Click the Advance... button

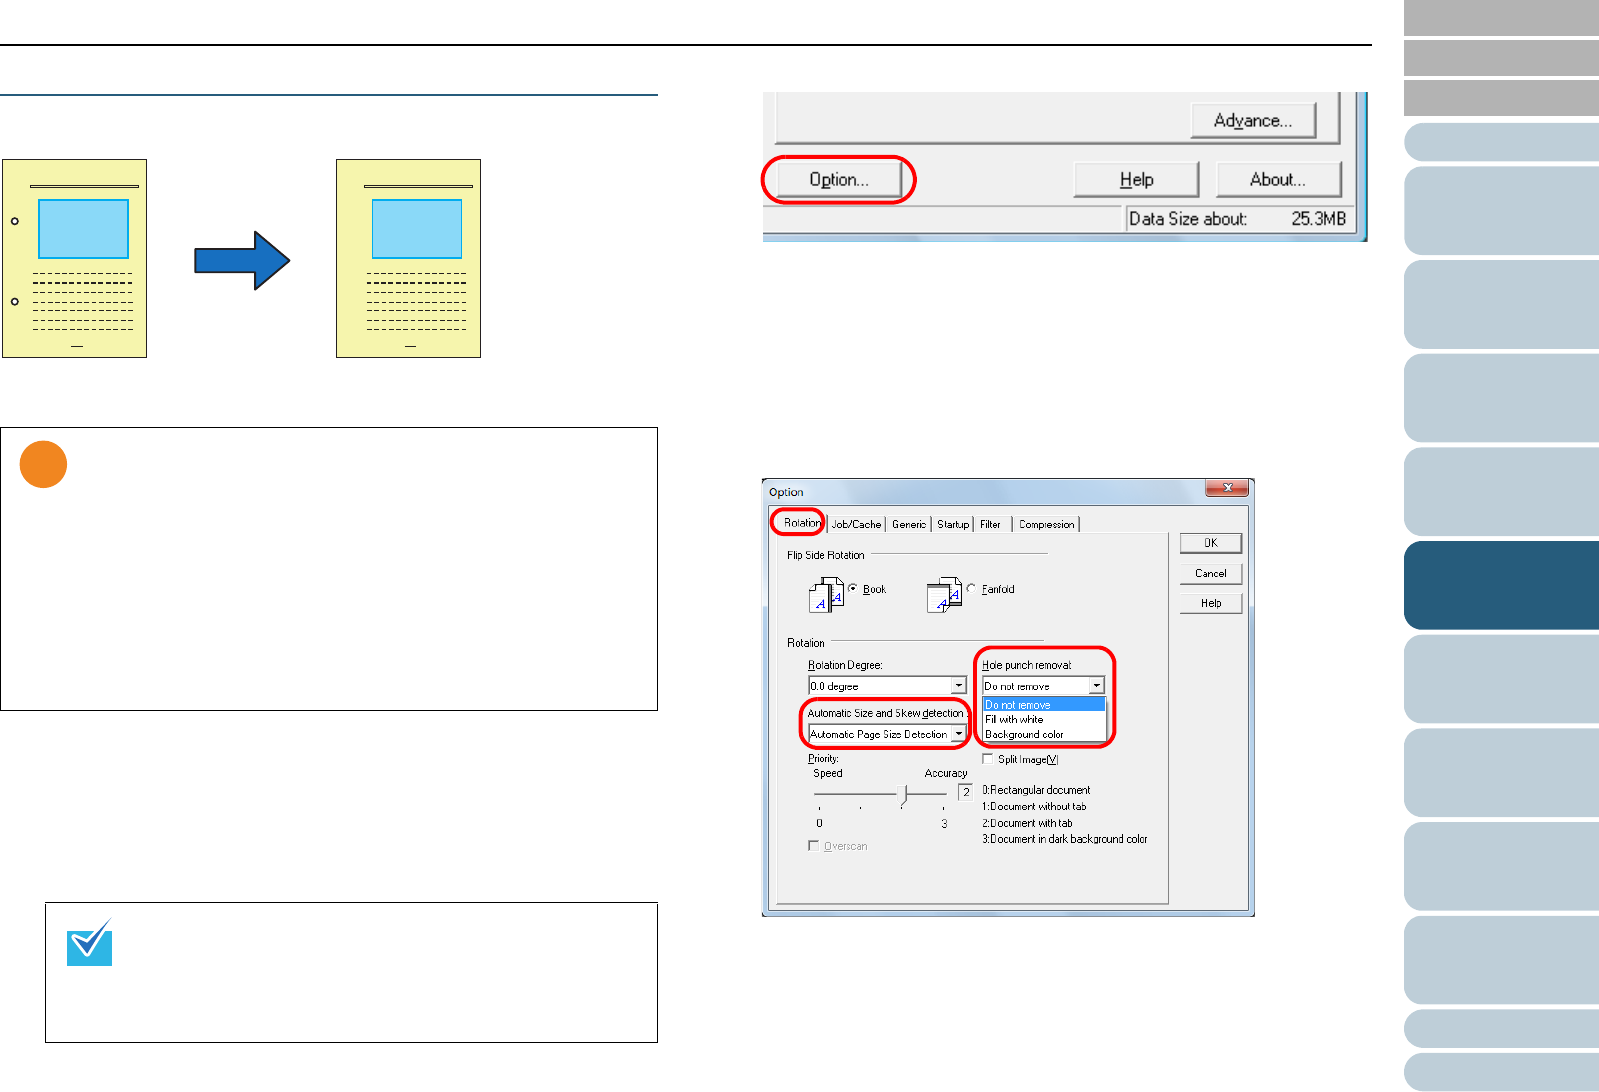(x=1252, y=121)
